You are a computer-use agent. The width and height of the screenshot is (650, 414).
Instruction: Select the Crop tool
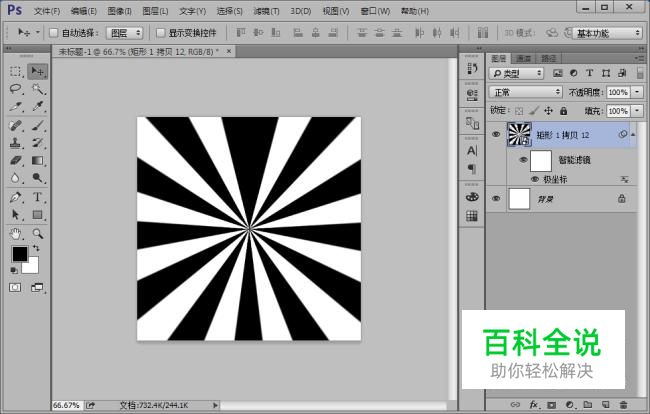15,107
